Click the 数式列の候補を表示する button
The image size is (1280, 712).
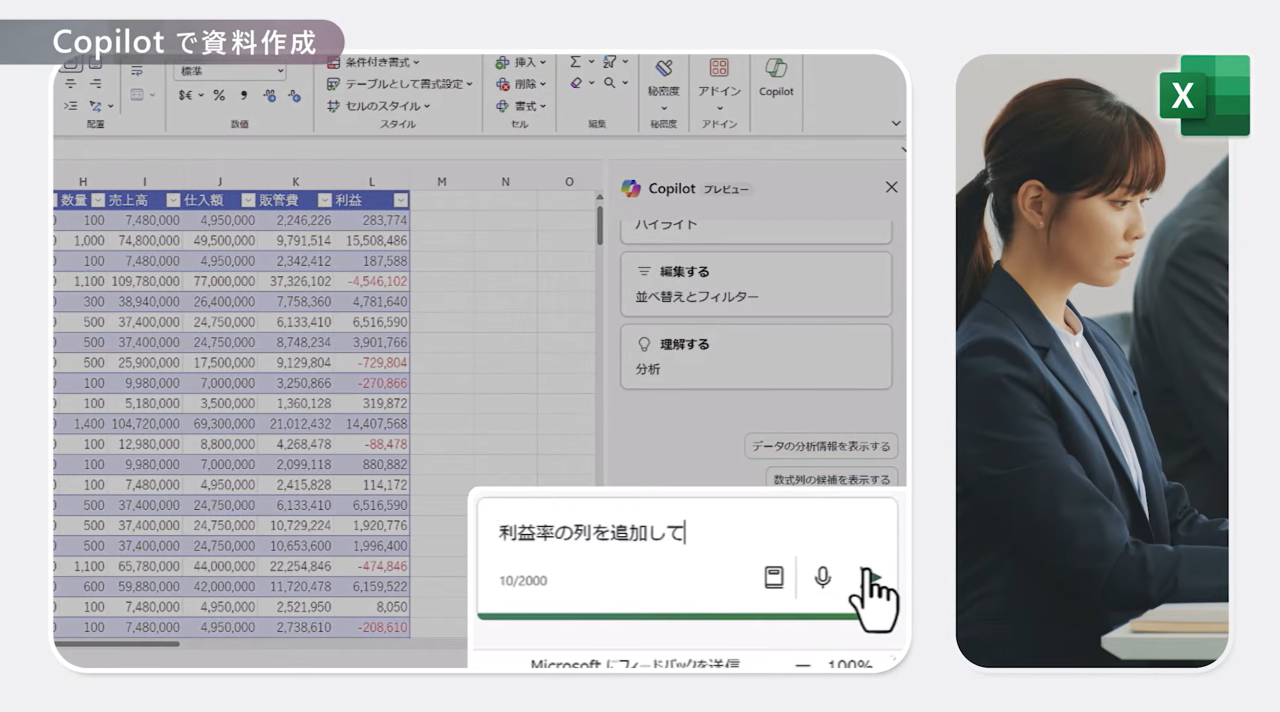(832, 479)
